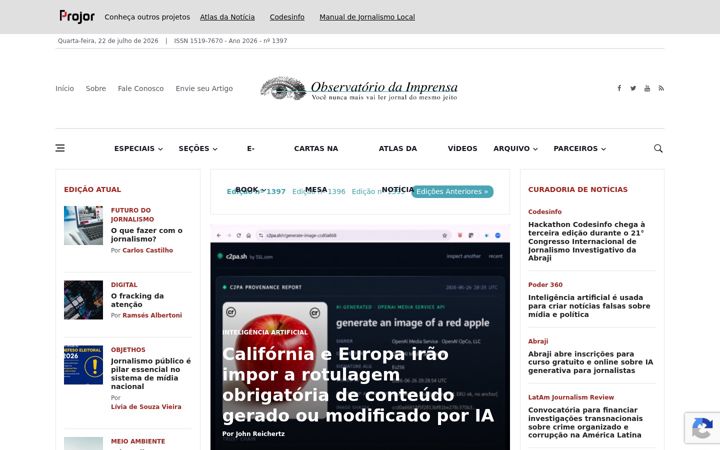Open the OBJETHOS category label
This screenshot has width=720, height=450.
point(128,349)
